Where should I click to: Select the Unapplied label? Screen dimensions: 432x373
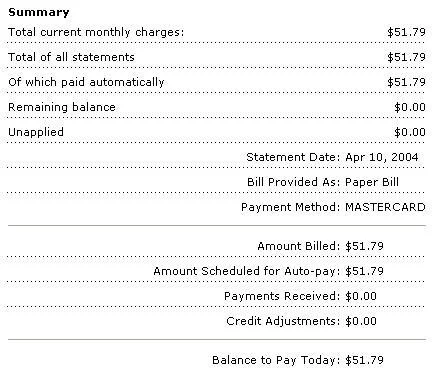36,132
